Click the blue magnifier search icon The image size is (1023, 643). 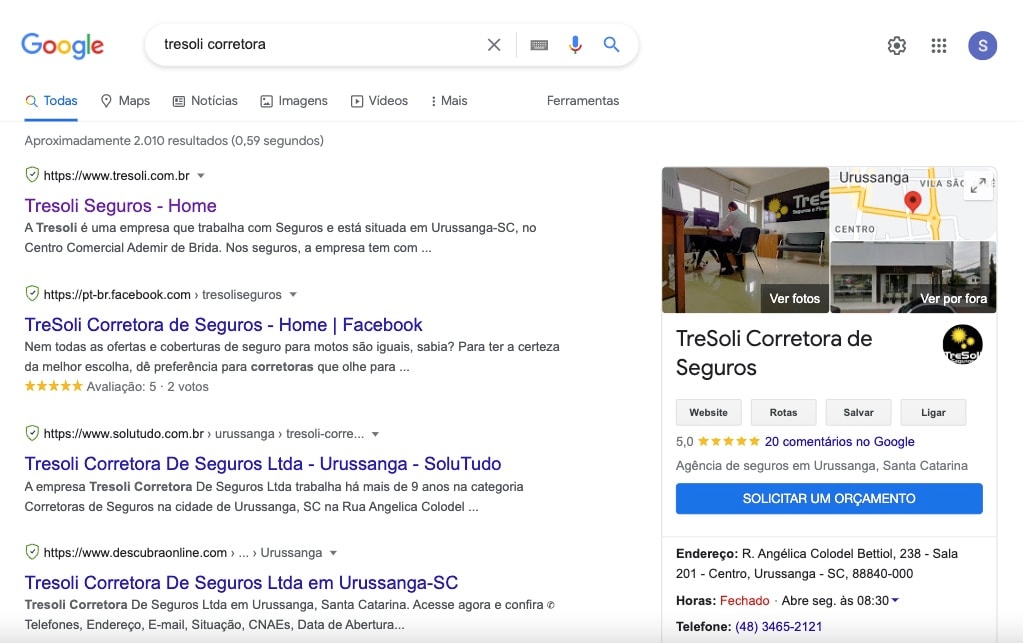click(611, 44)
